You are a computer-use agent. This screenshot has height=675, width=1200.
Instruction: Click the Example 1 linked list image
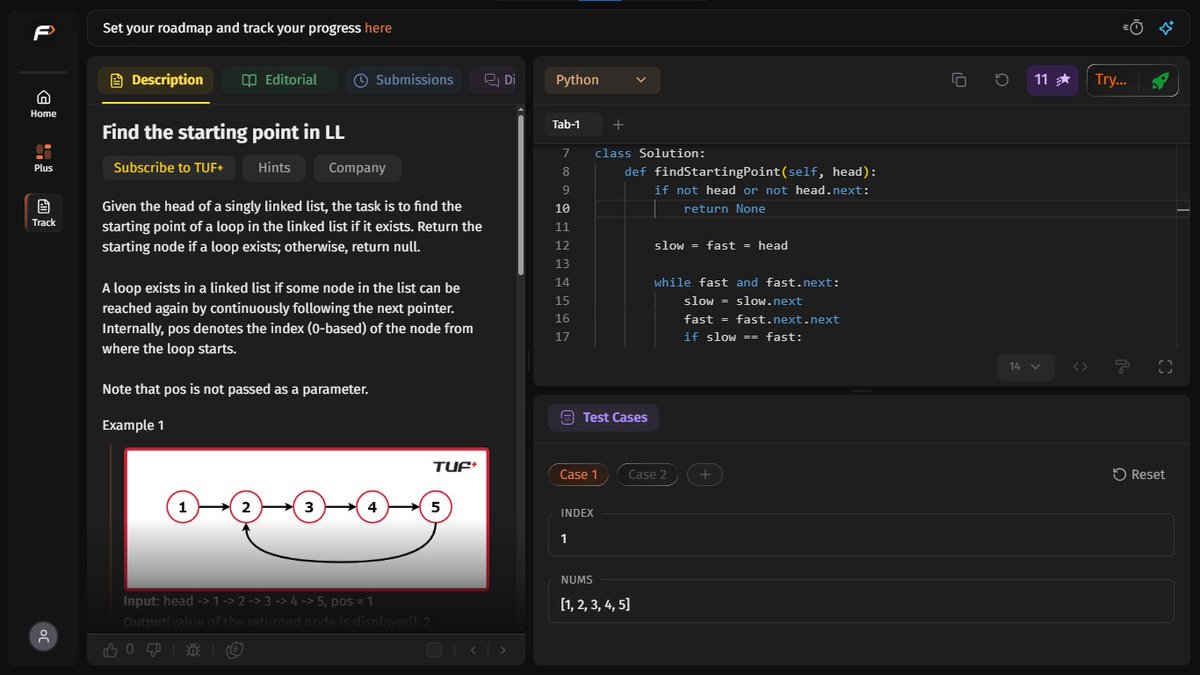point(306,519)
